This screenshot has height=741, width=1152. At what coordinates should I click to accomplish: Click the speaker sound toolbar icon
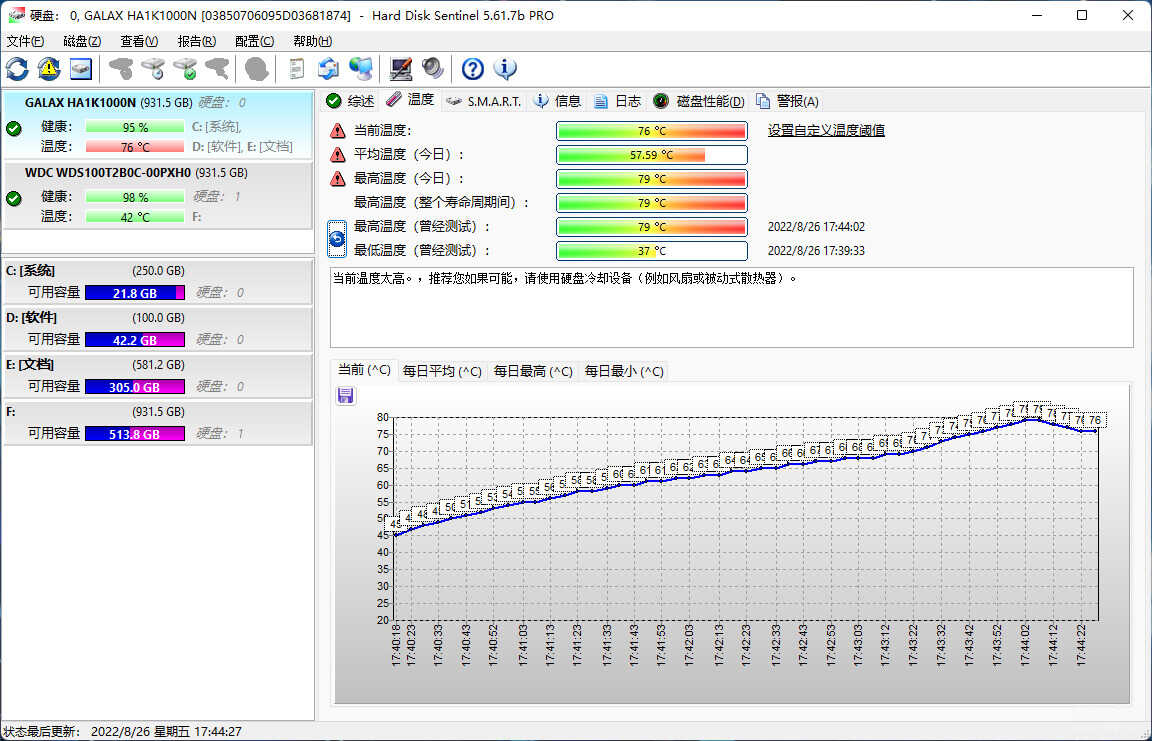click(x=433, y=69)
